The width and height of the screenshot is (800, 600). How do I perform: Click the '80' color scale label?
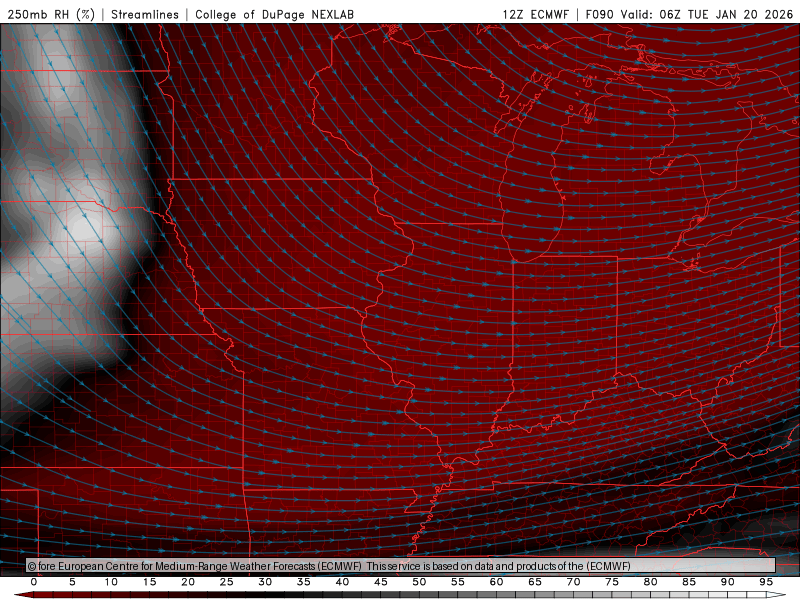click(650, 582)
